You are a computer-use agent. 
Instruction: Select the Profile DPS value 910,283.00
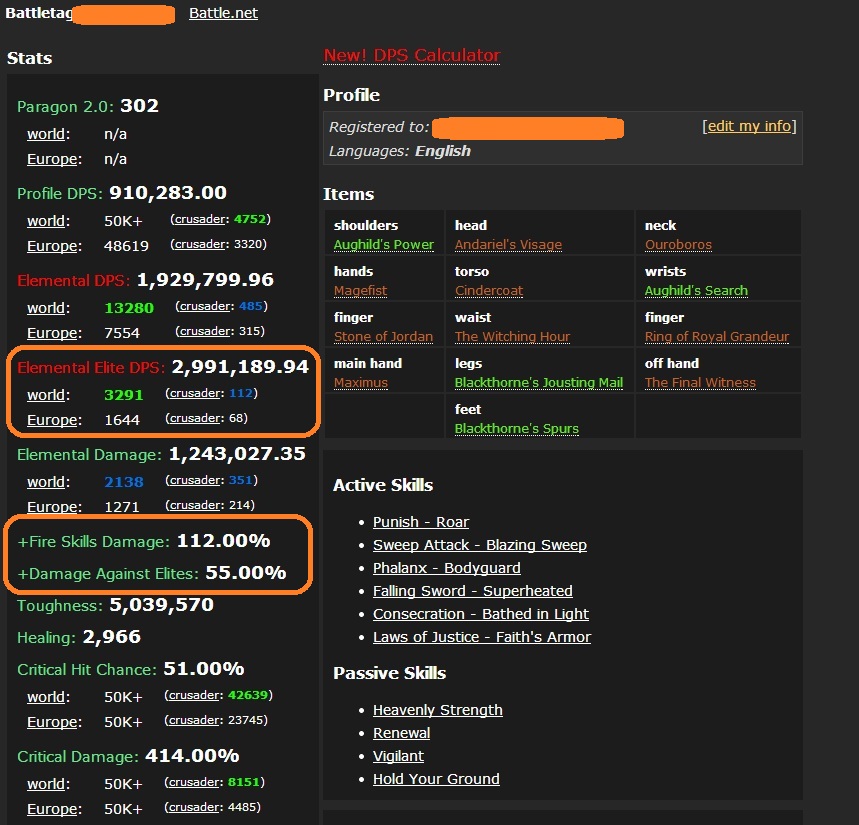[x=168, y=193]
